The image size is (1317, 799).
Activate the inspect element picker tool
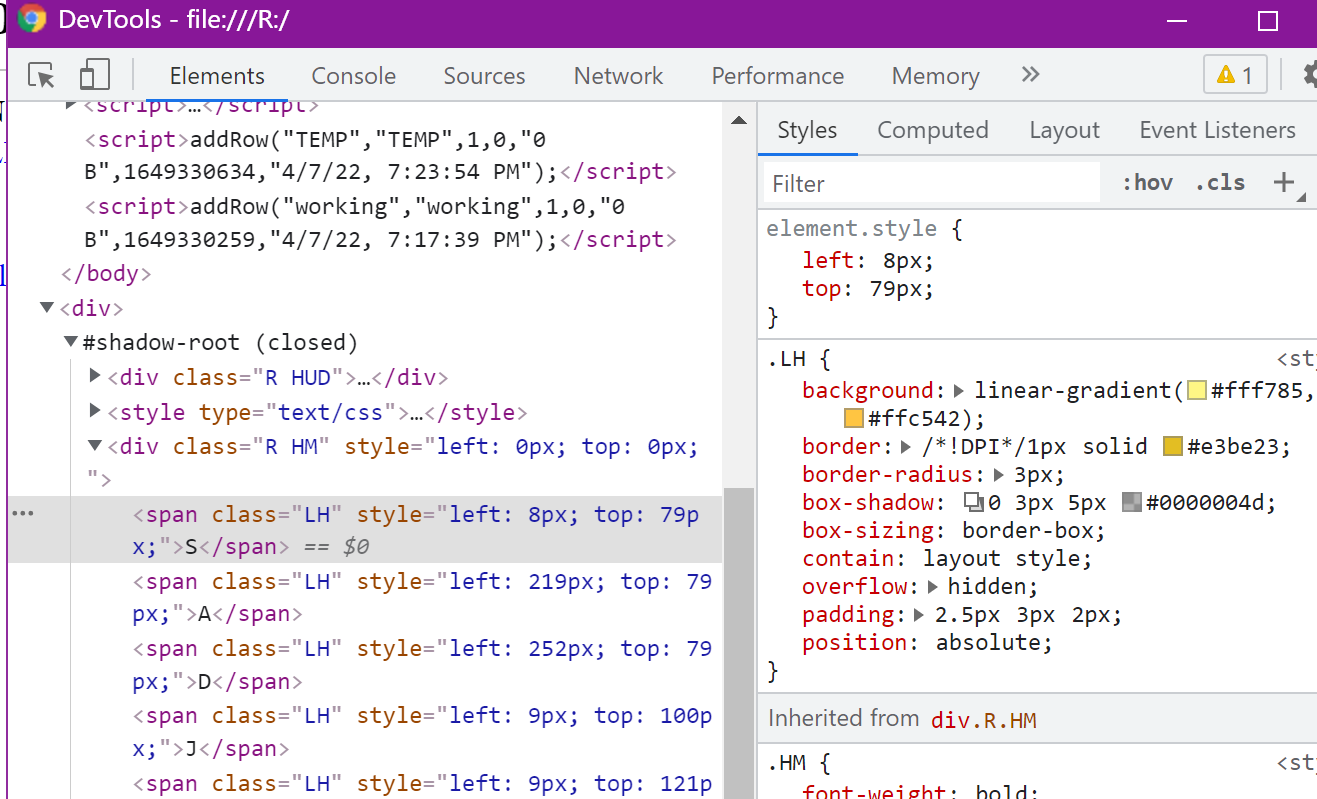pos(41,75)
